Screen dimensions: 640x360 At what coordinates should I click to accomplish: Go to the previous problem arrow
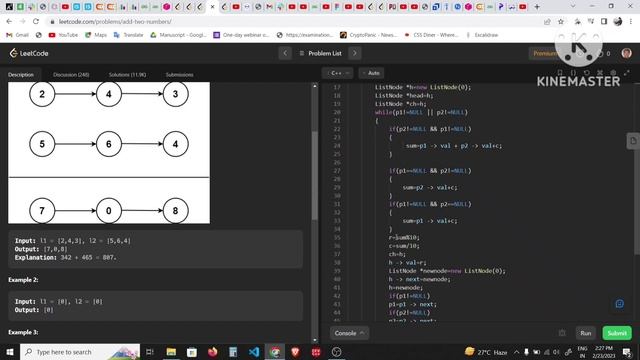tap(285, 53)
